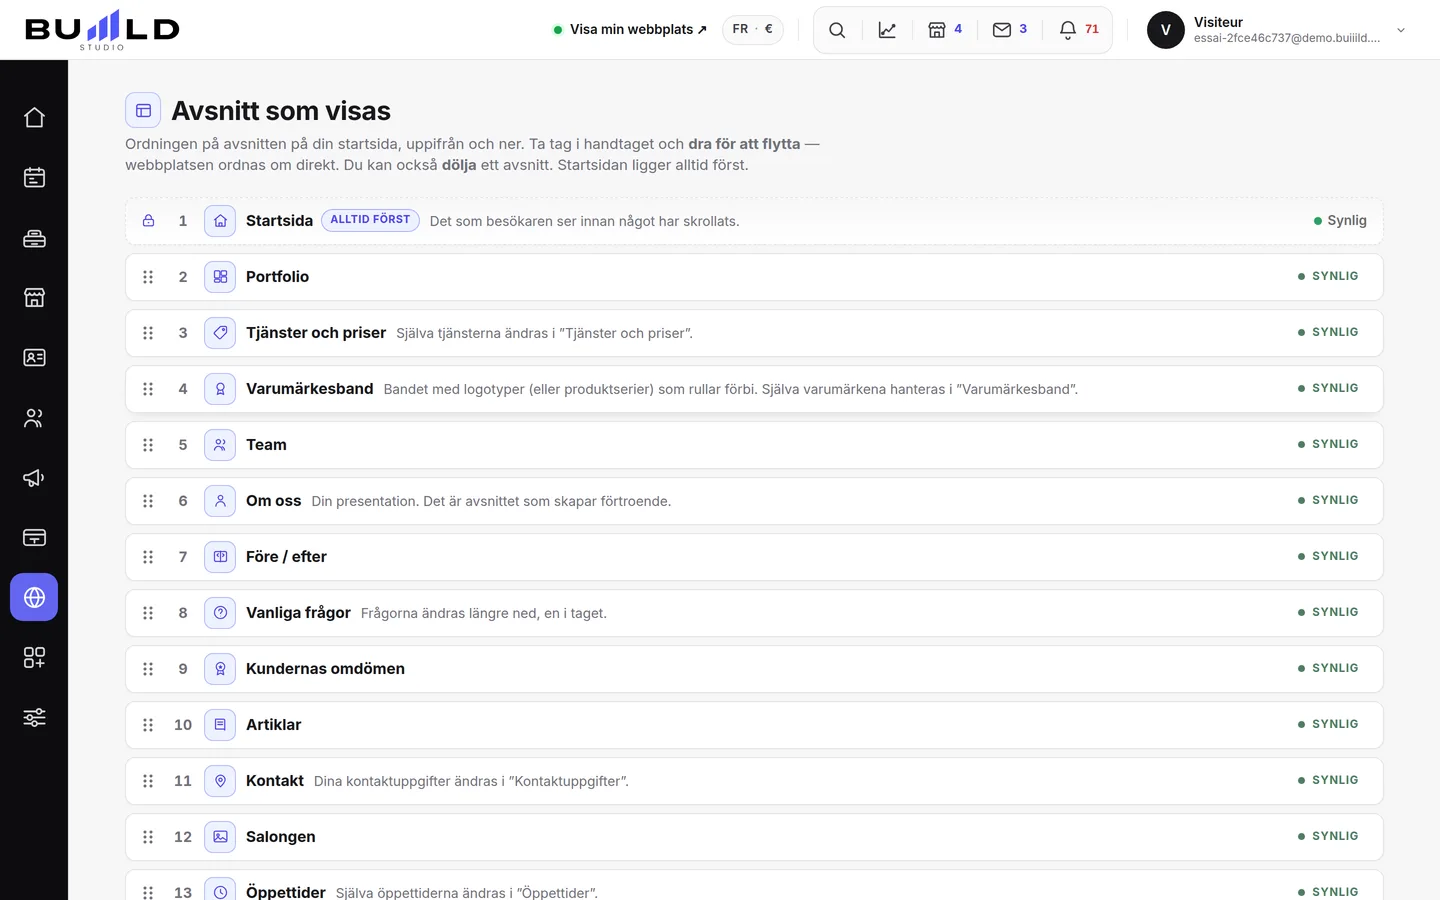
Task: Open Visa min webbplats link
Action: tap(630, 29)
